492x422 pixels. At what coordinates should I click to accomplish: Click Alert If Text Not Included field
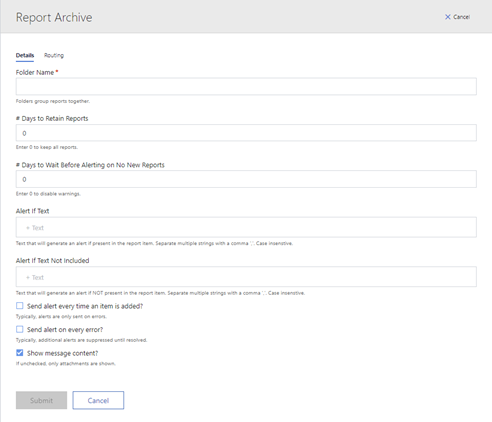point(246,277)
